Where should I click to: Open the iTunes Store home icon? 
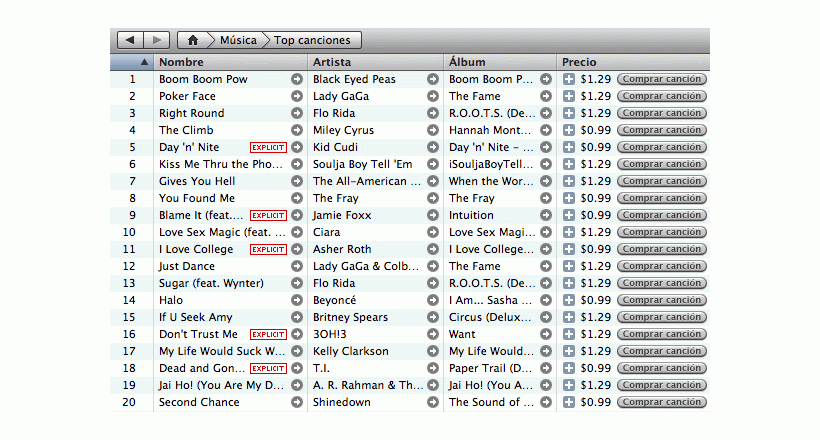pos(193,40)
